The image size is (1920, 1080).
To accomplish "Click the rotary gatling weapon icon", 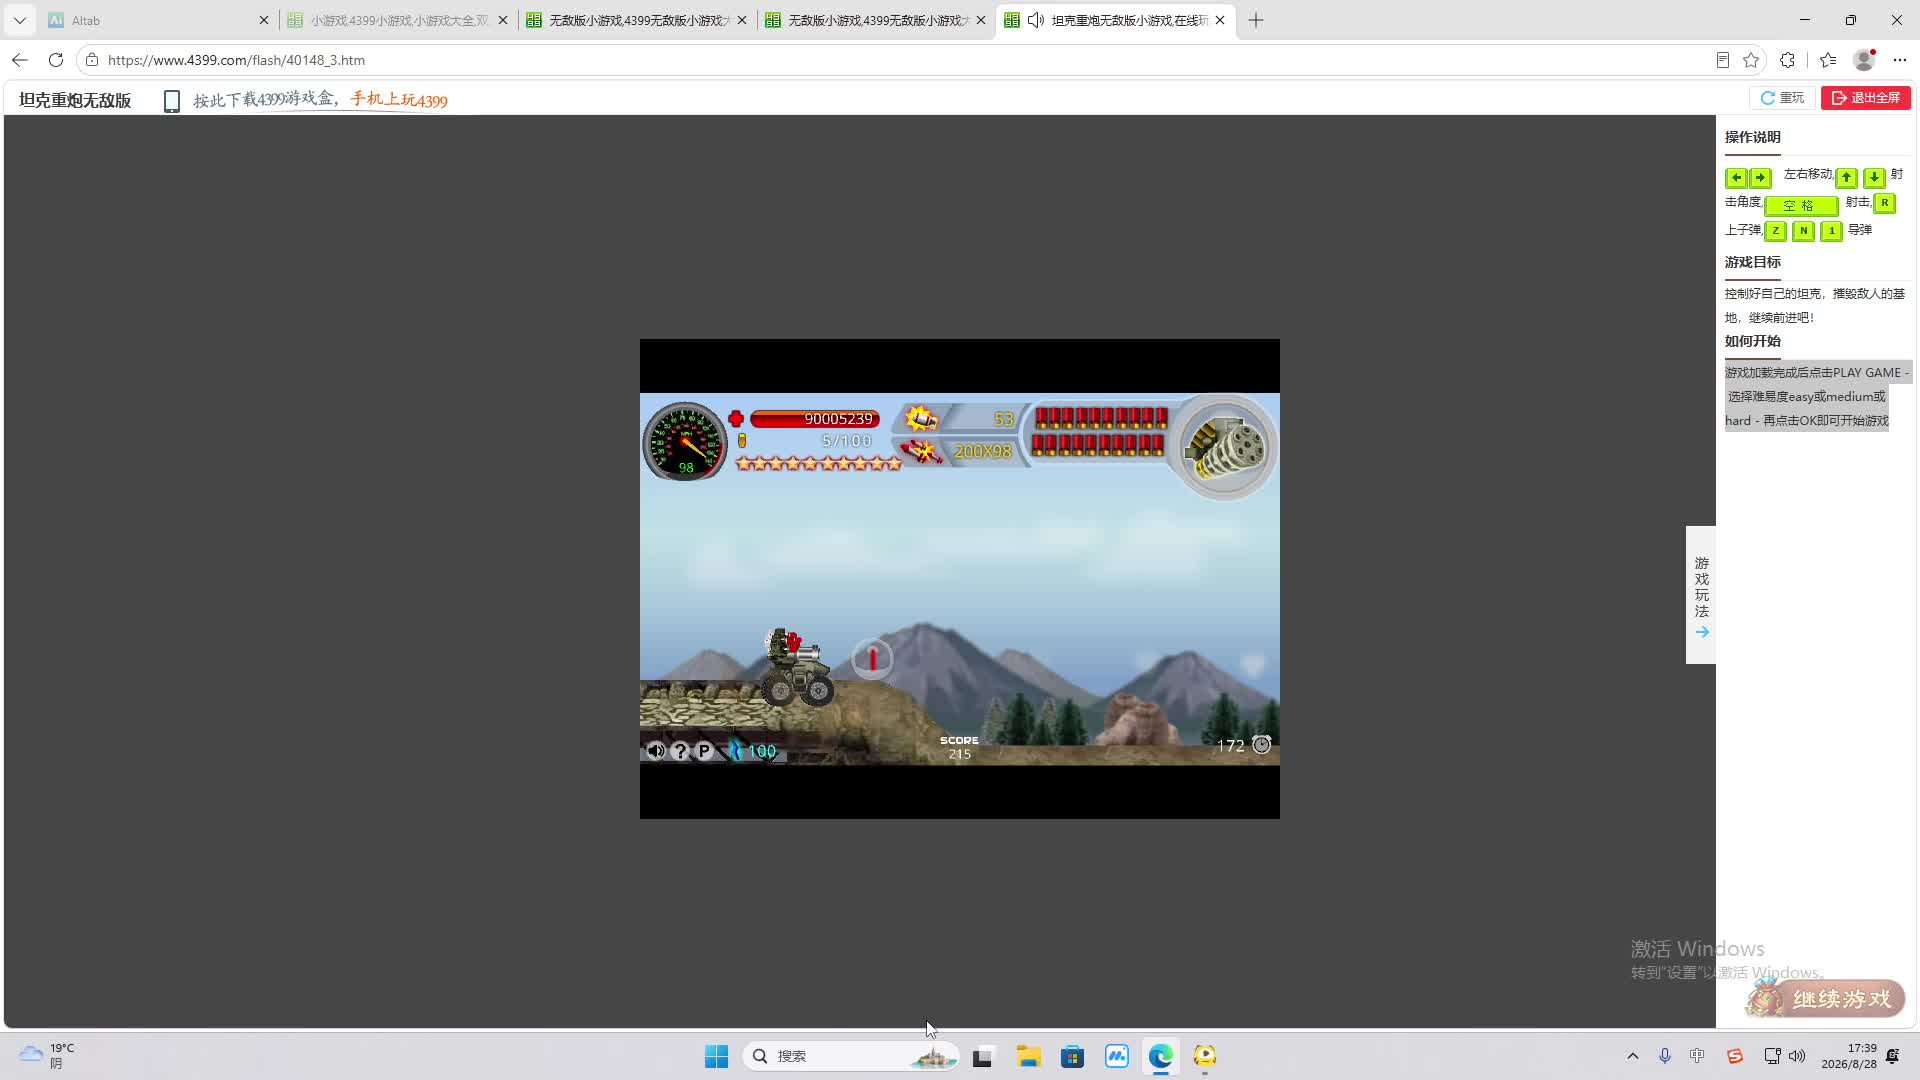I will [x=1225, y=447].
